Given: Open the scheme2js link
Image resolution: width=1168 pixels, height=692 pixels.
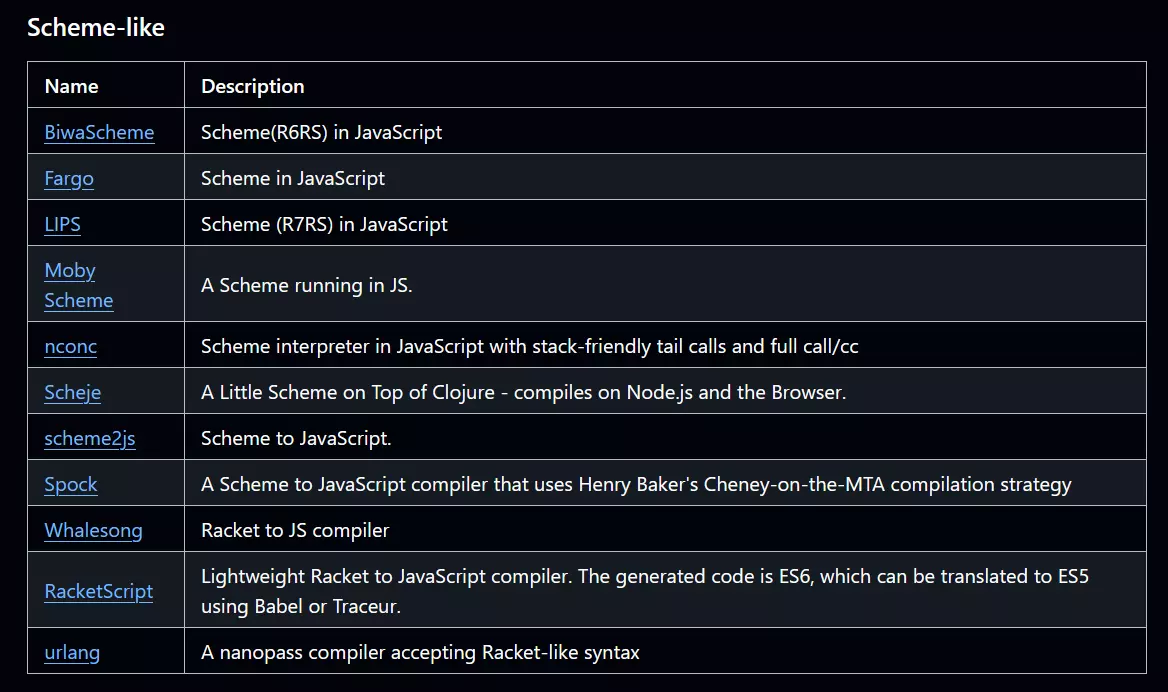Looking at the screenshot, I should [x=89, y=439].
